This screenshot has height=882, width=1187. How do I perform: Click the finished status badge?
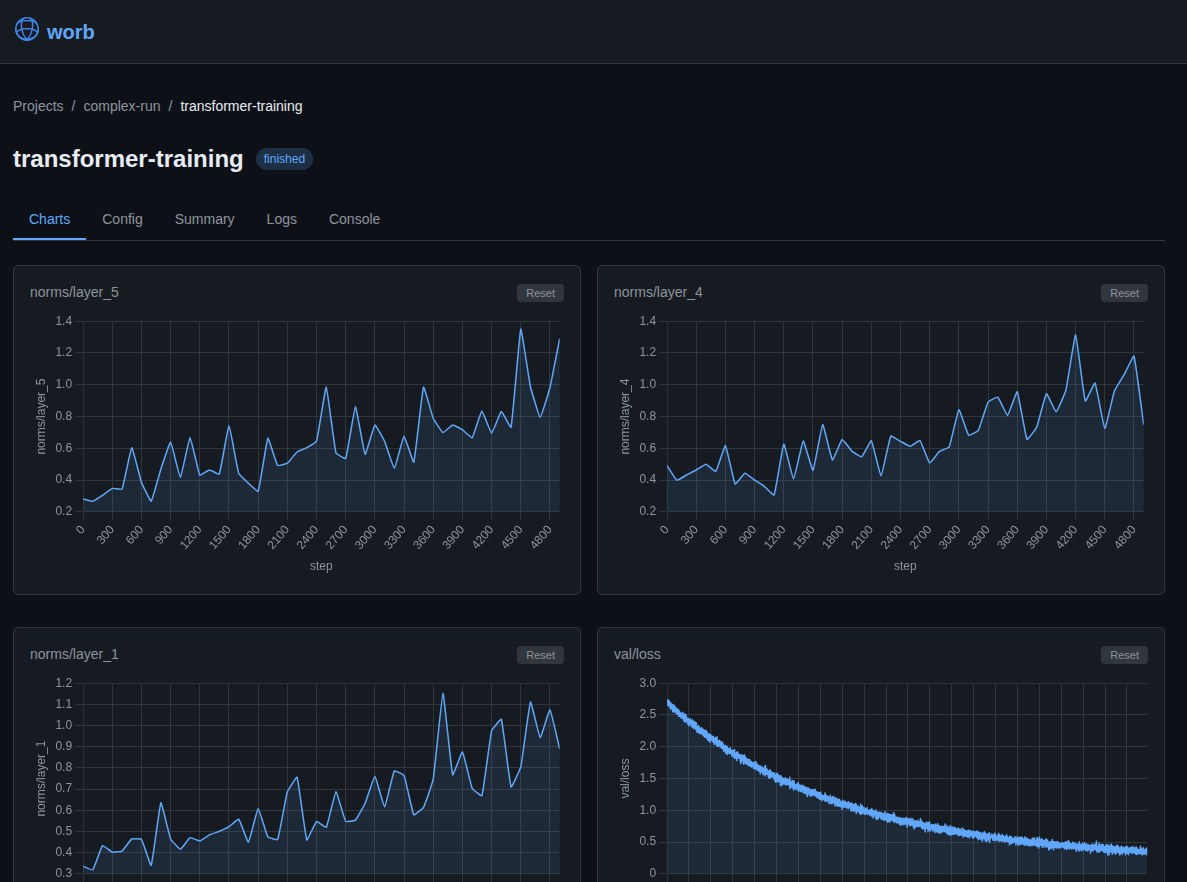(284, 159)
